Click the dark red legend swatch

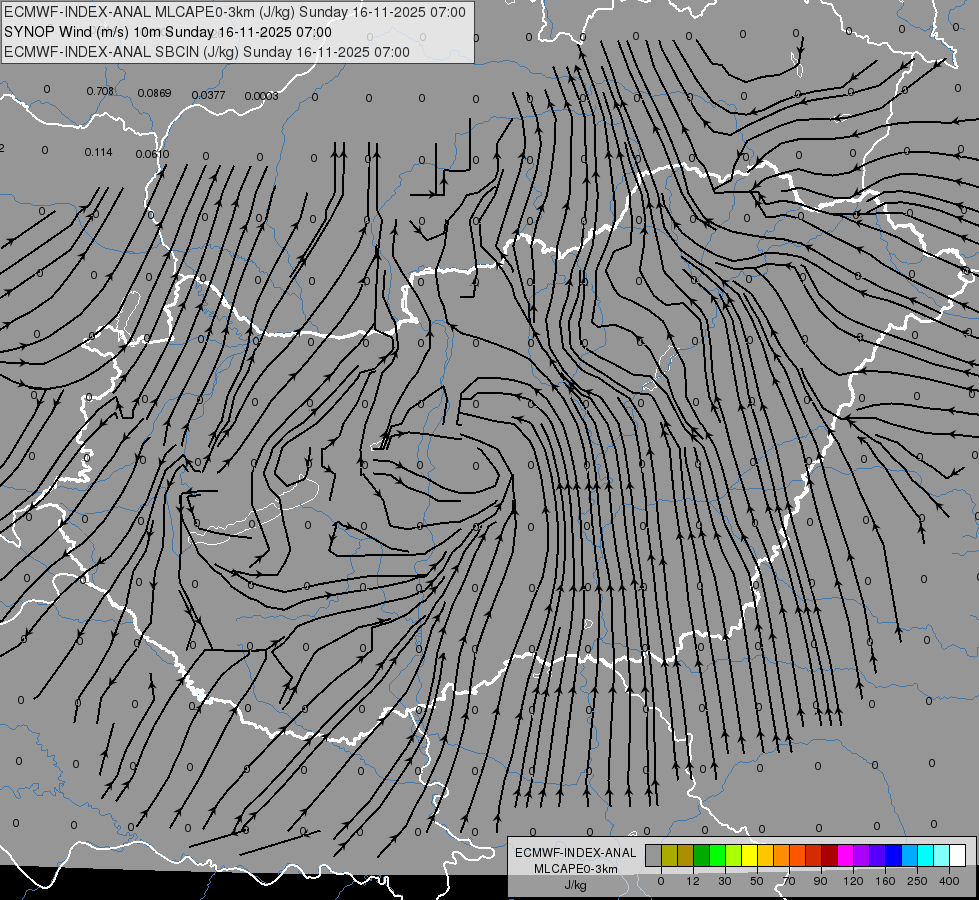tap(830, 855)
